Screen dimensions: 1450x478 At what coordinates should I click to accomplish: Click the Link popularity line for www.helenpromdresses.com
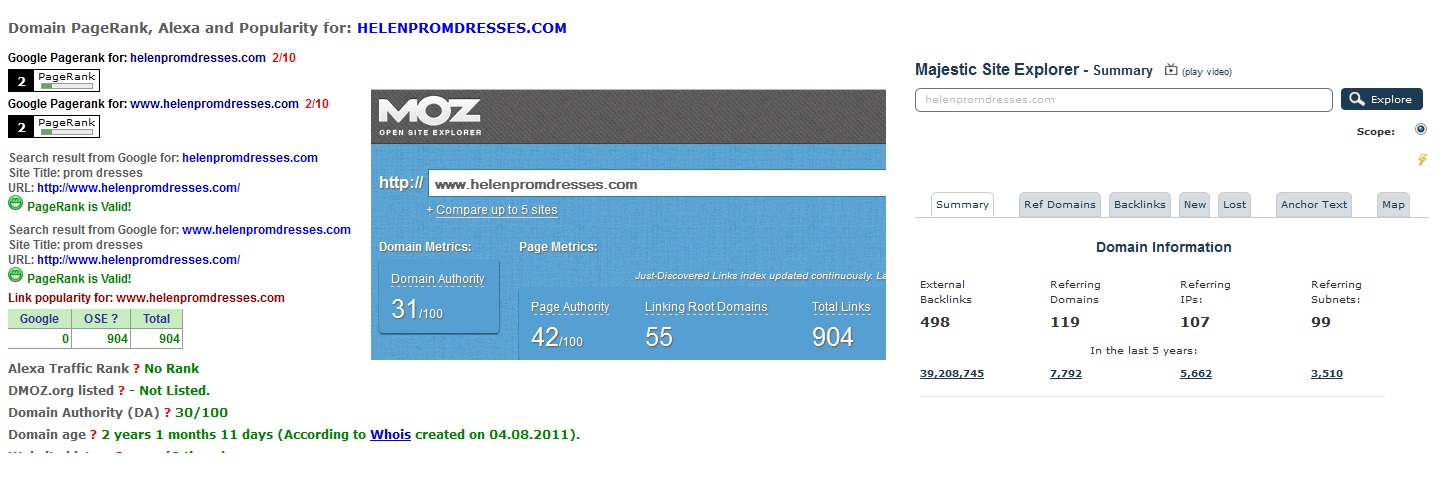146,298
